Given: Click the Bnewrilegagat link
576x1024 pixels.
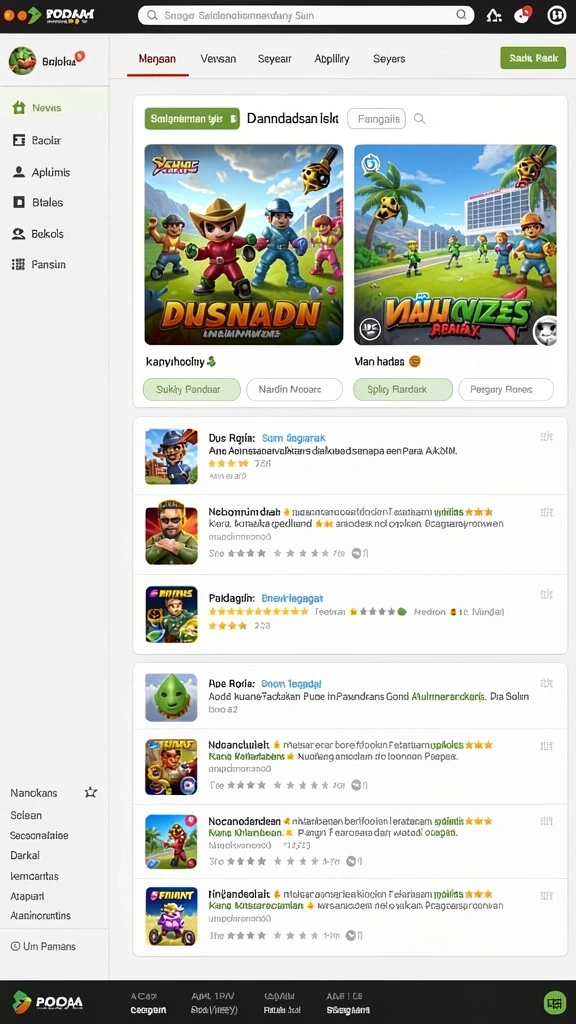Looking at the screenshot, I should (292, 598).
